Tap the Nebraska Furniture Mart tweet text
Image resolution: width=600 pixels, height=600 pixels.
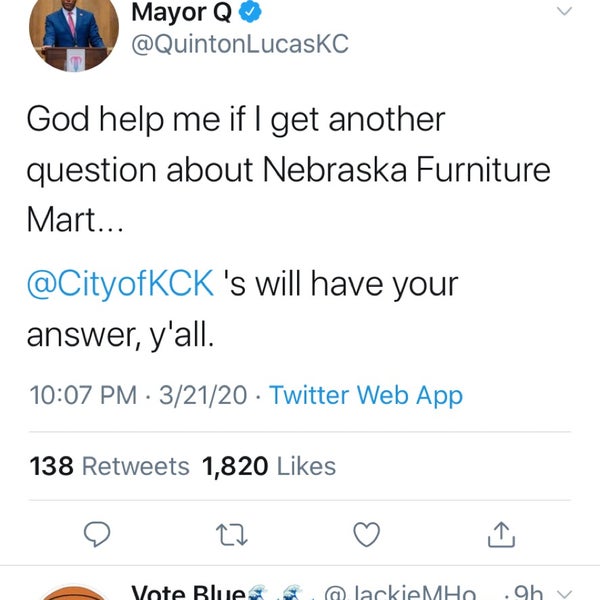coord(288,170)
